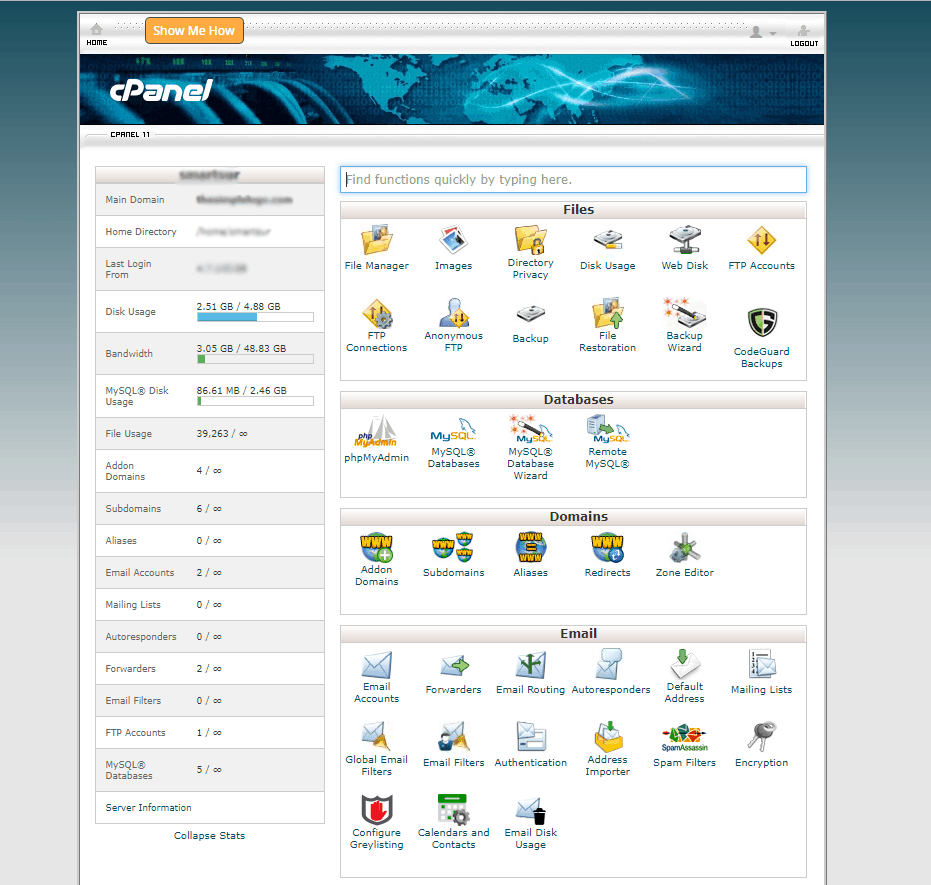Select the '3.05 GB / 48.83 GB' bandwidth value

point(241,348)
